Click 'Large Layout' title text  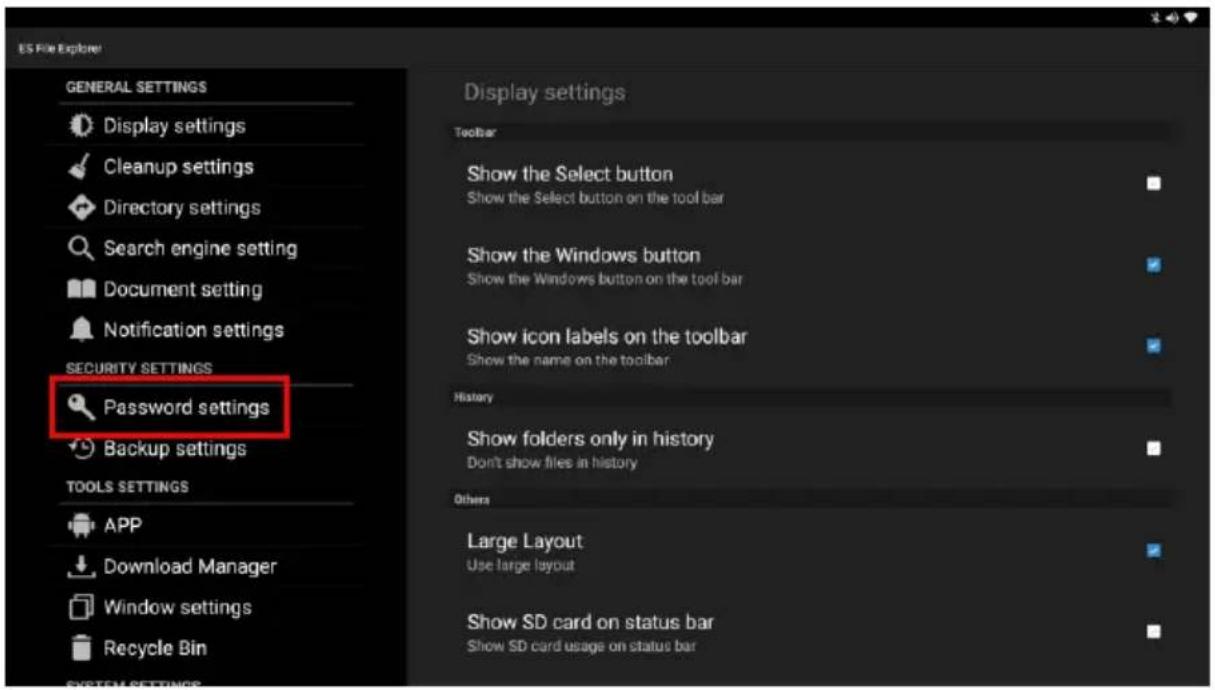(524, 541)
